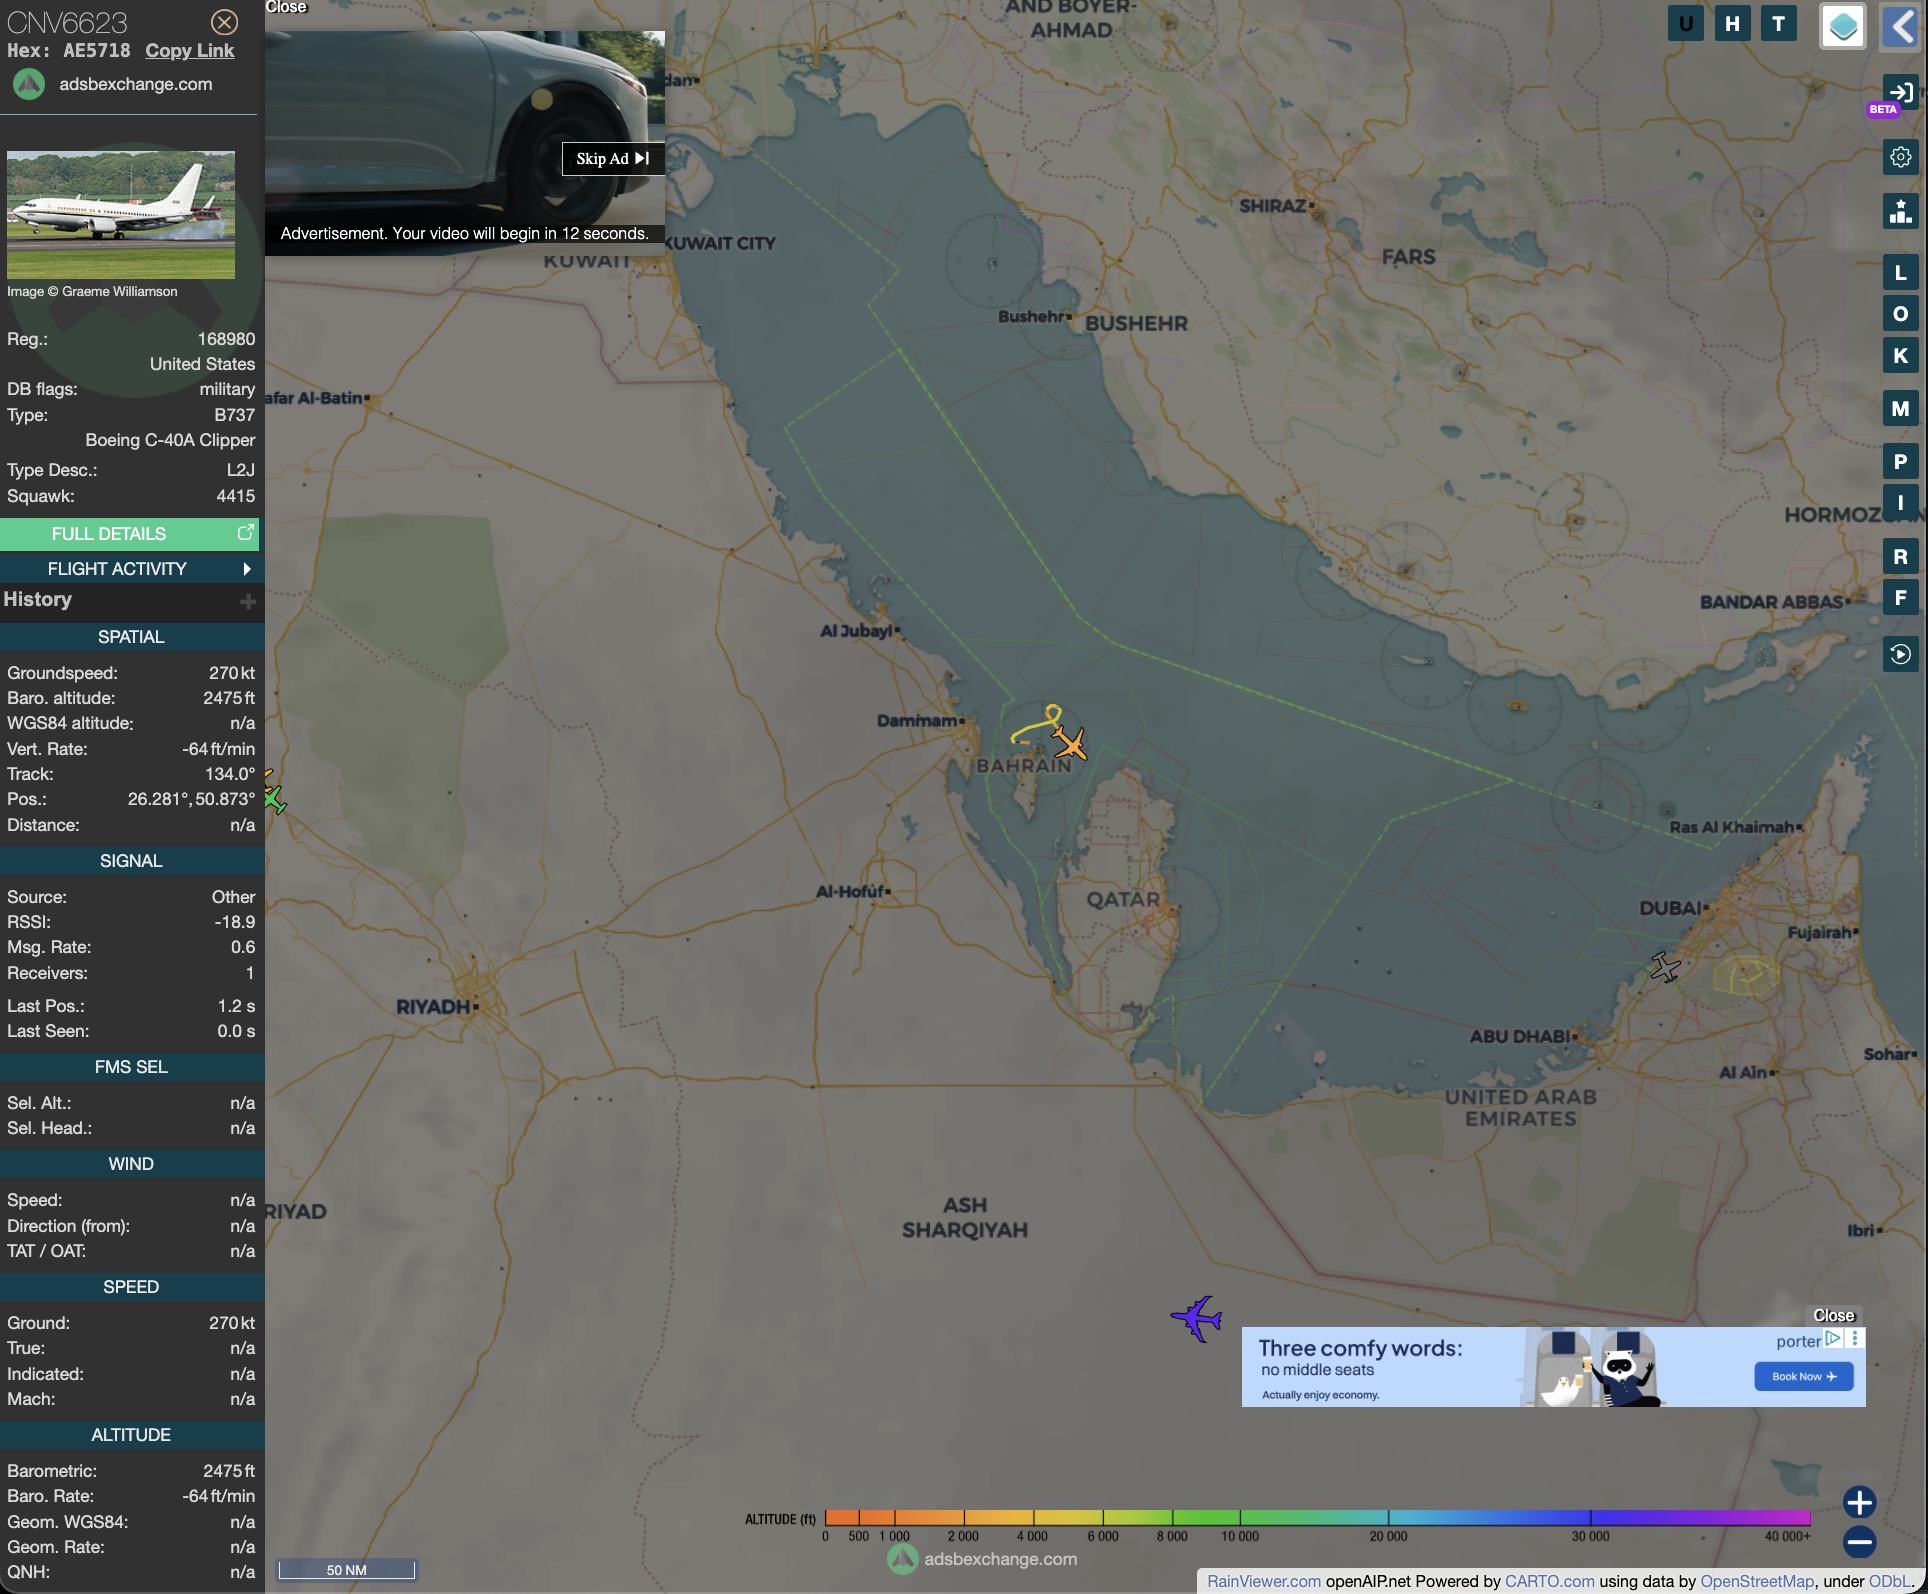Click the SIGNAL section header
The image size is (1928, 1594).
[131, 861]
